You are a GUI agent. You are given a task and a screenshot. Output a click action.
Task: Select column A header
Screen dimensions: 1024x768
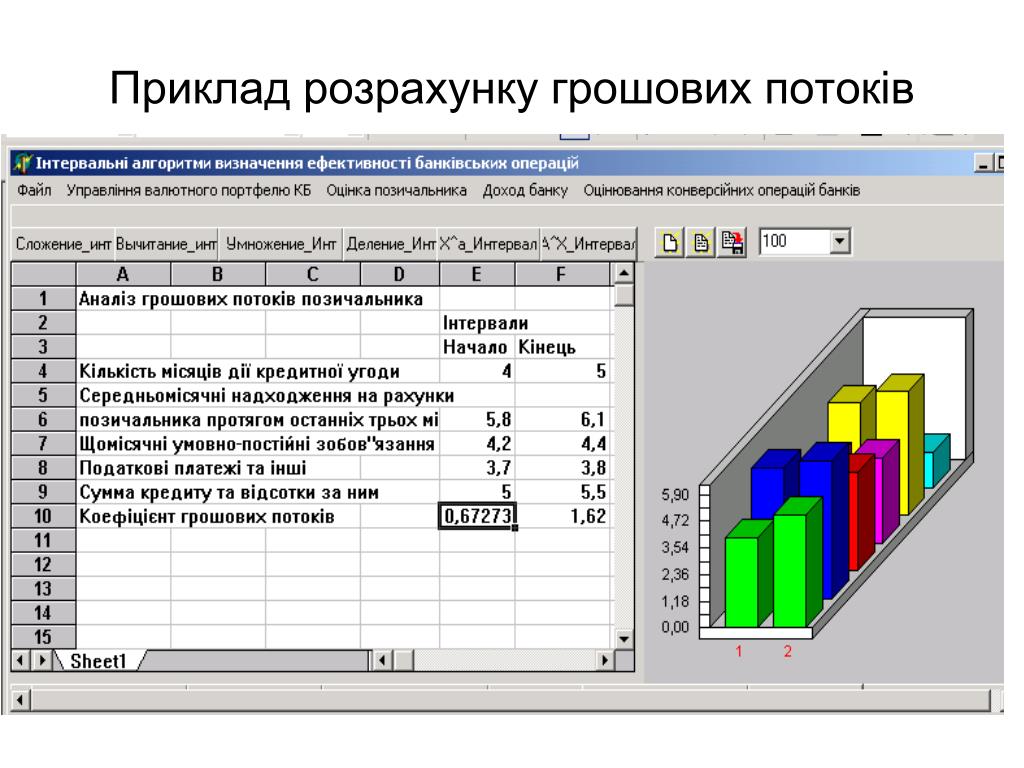[123, 274]
